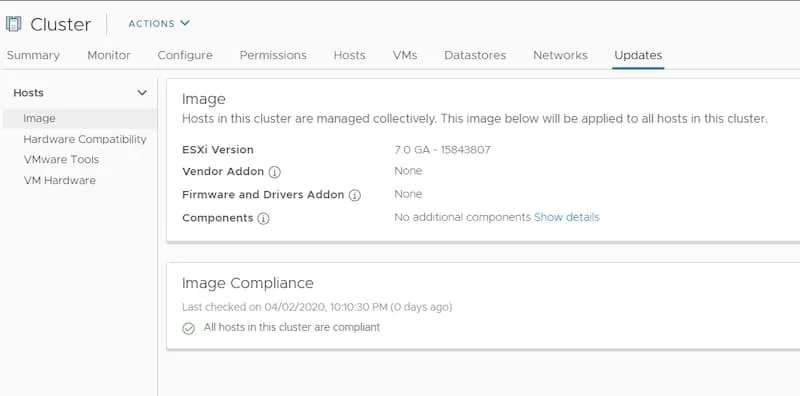
Task: Click the green compliance checkmark icon
Action: 189,329
